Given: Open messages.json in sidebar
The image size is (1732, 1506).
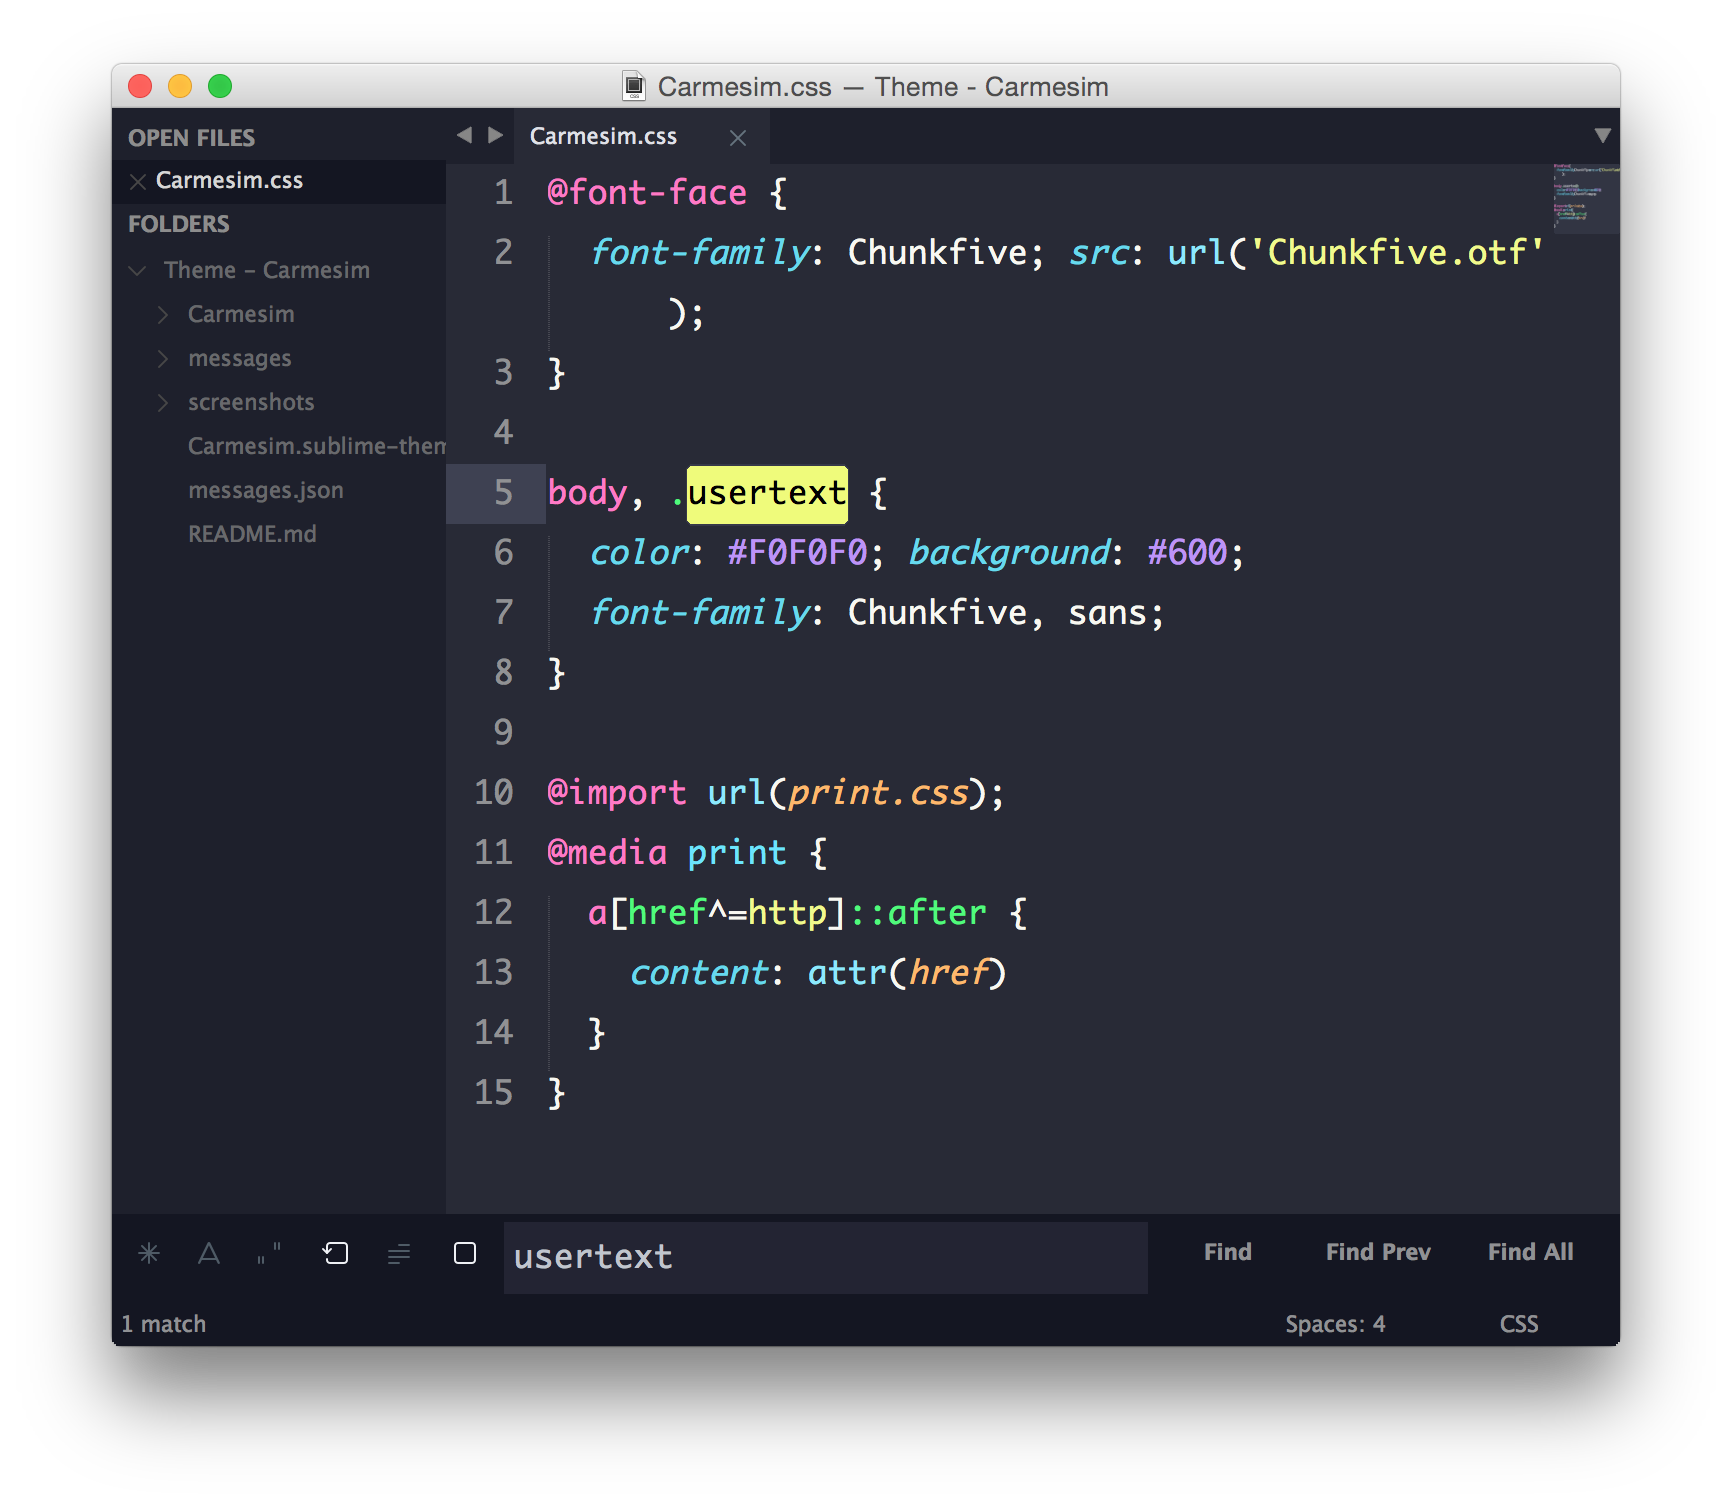Looking at the screenshot, I should coord(265,490).
